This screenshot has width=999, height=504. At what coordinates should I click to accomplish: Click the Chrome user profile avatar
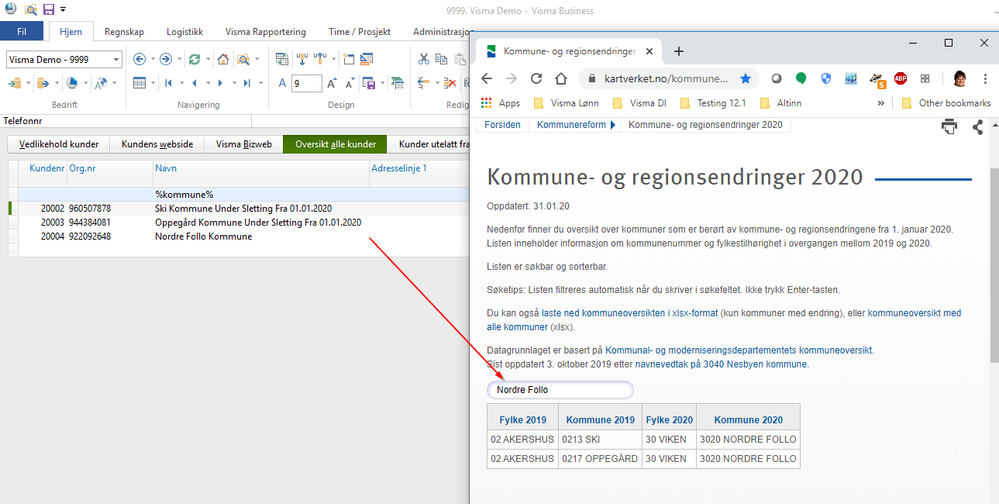pyautogui.click(x=959, y=78)
